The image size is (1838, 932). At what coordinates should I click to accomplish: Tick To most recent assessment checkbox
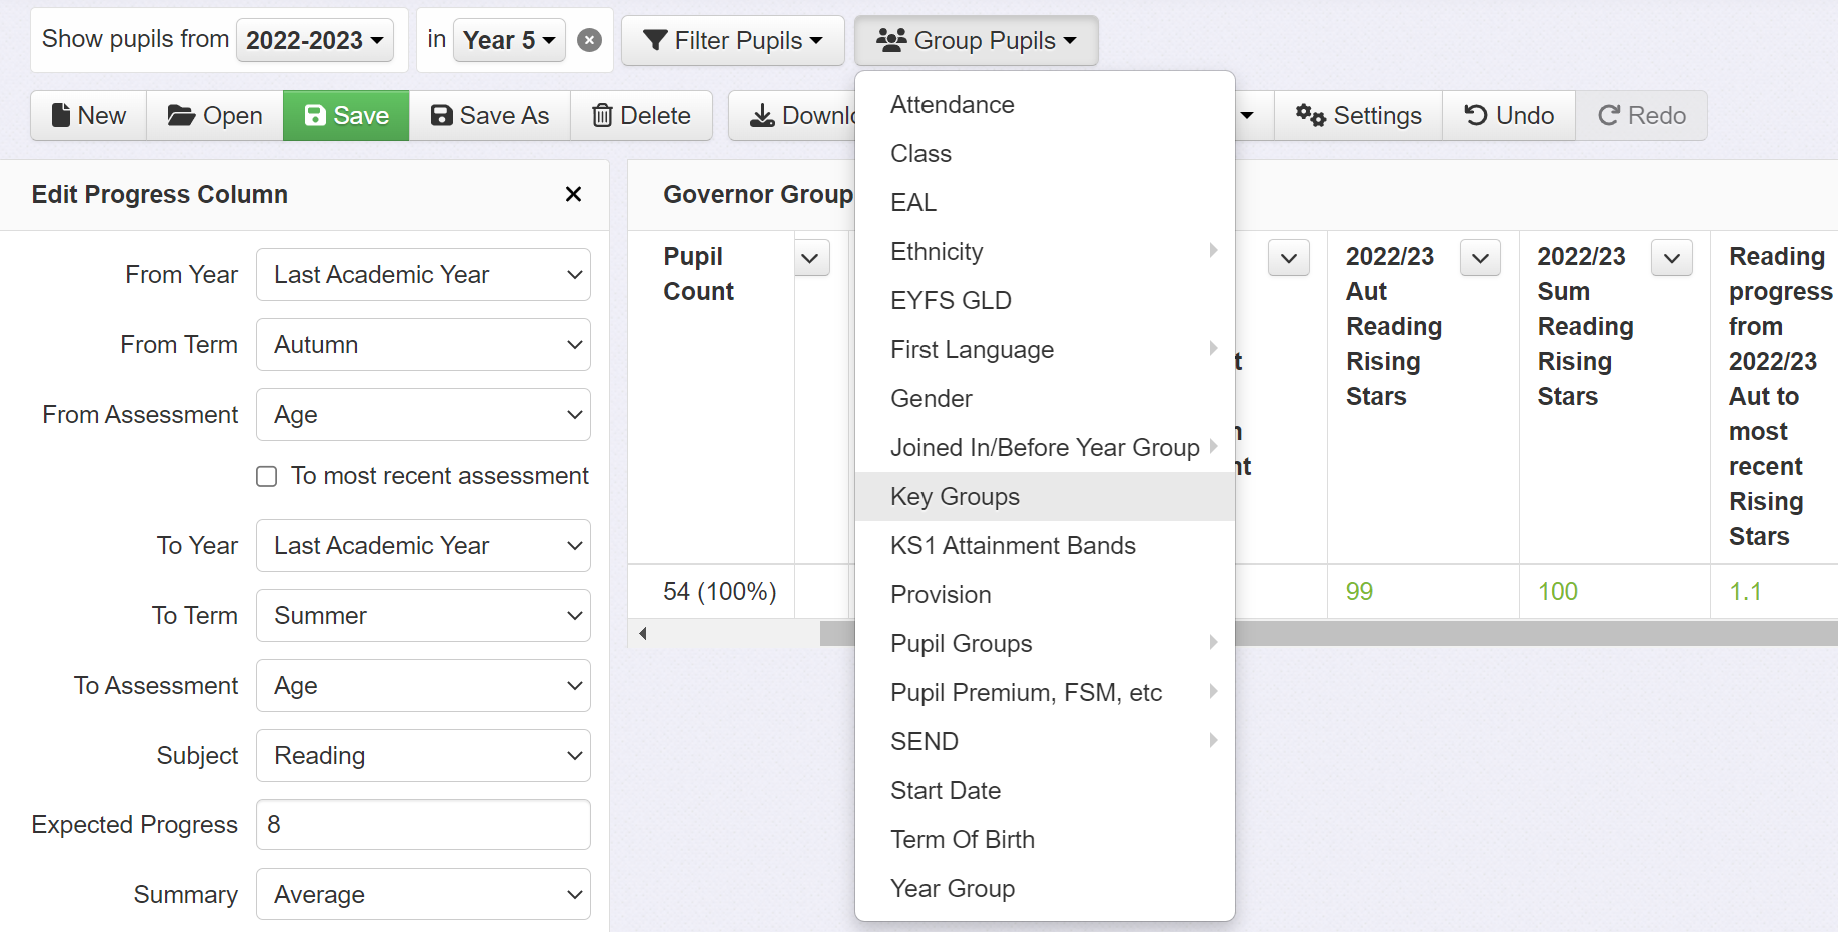click(267, 476)
